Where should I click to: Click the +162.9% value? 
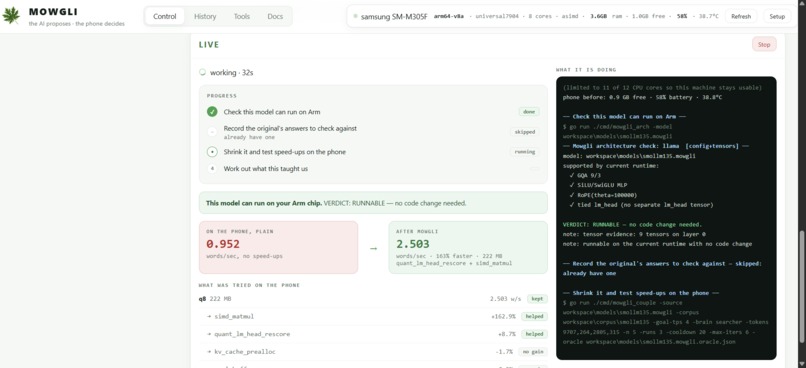pyautogui.click(x=503, y=316)
